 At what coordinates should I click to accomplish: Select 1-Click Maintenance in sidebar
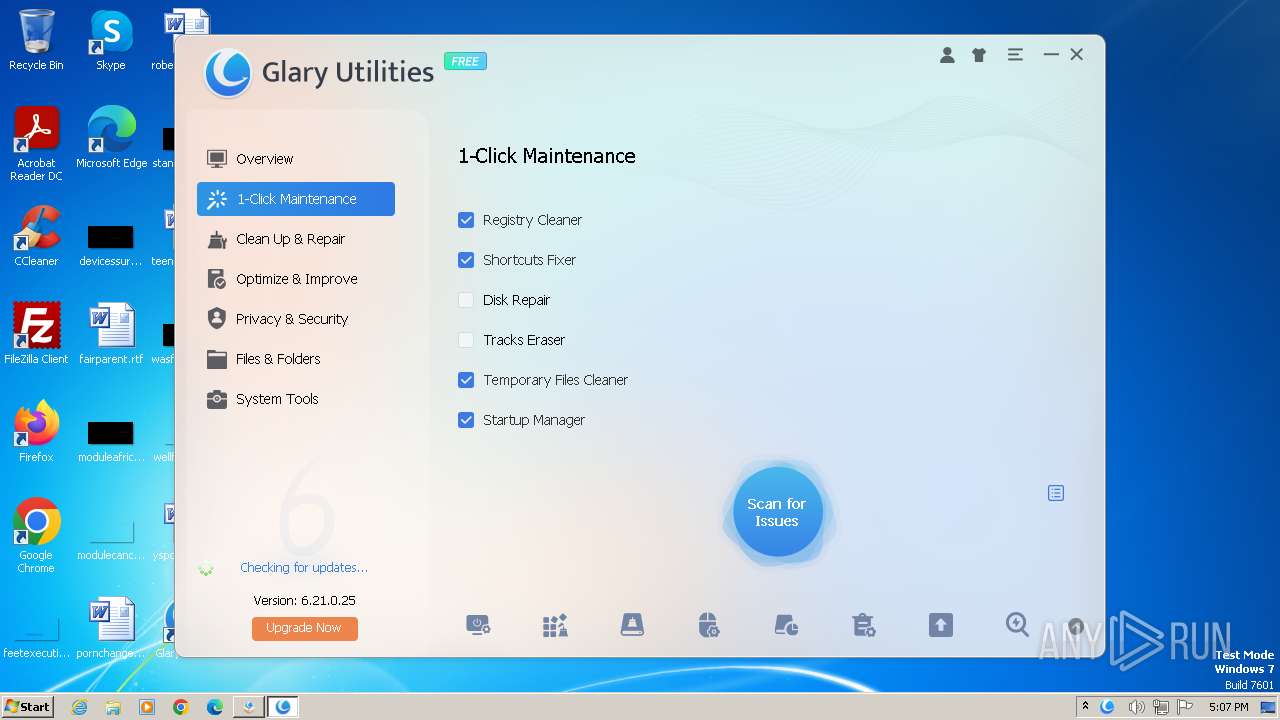click(295, 199)
